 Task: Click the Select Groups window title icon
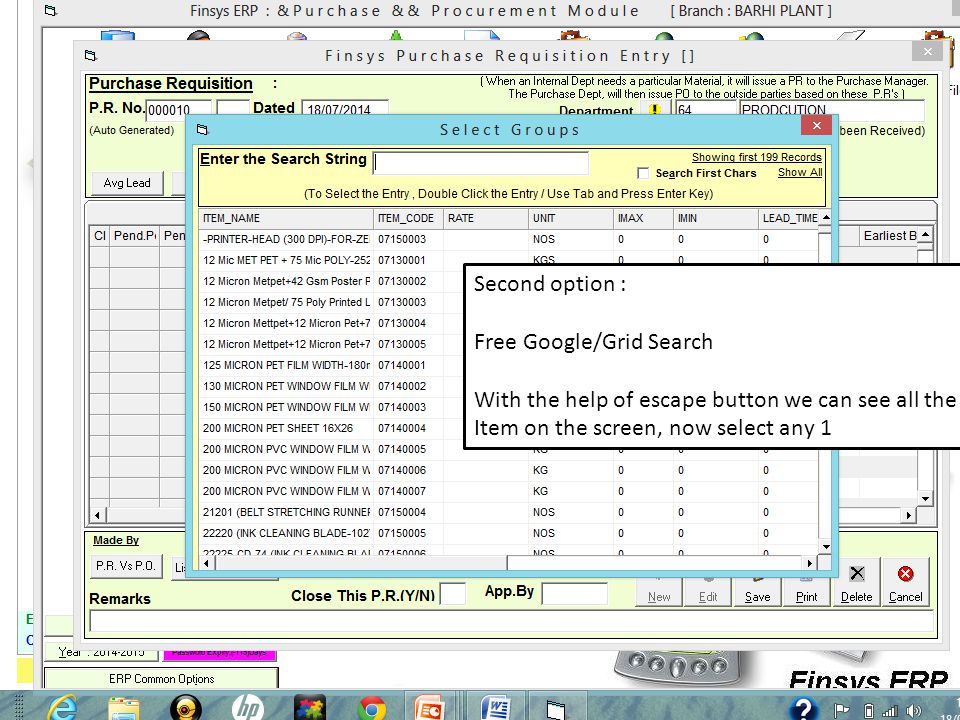pyautogui.click(x=203, y=130)
